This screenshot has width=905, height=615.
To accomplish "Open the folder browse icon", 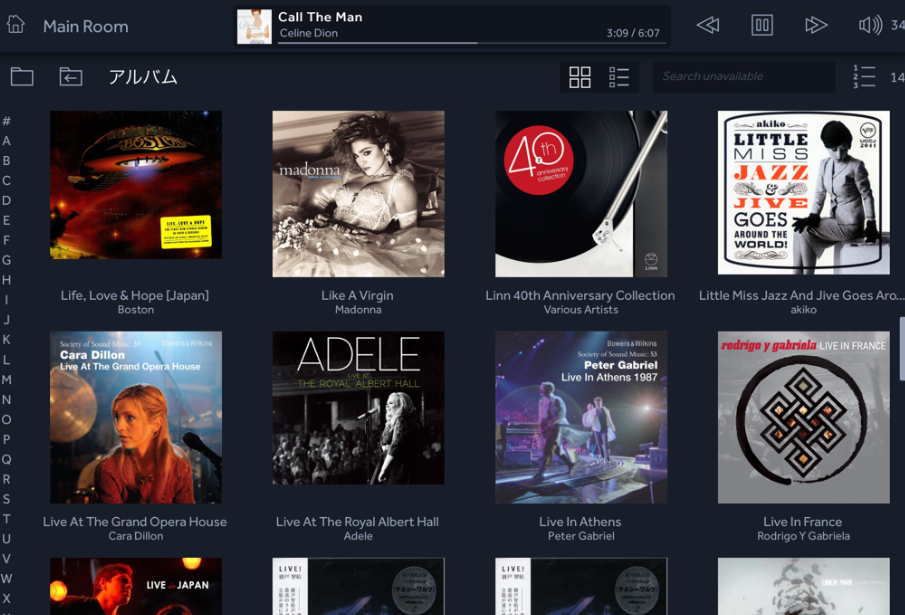I will 22,76.
